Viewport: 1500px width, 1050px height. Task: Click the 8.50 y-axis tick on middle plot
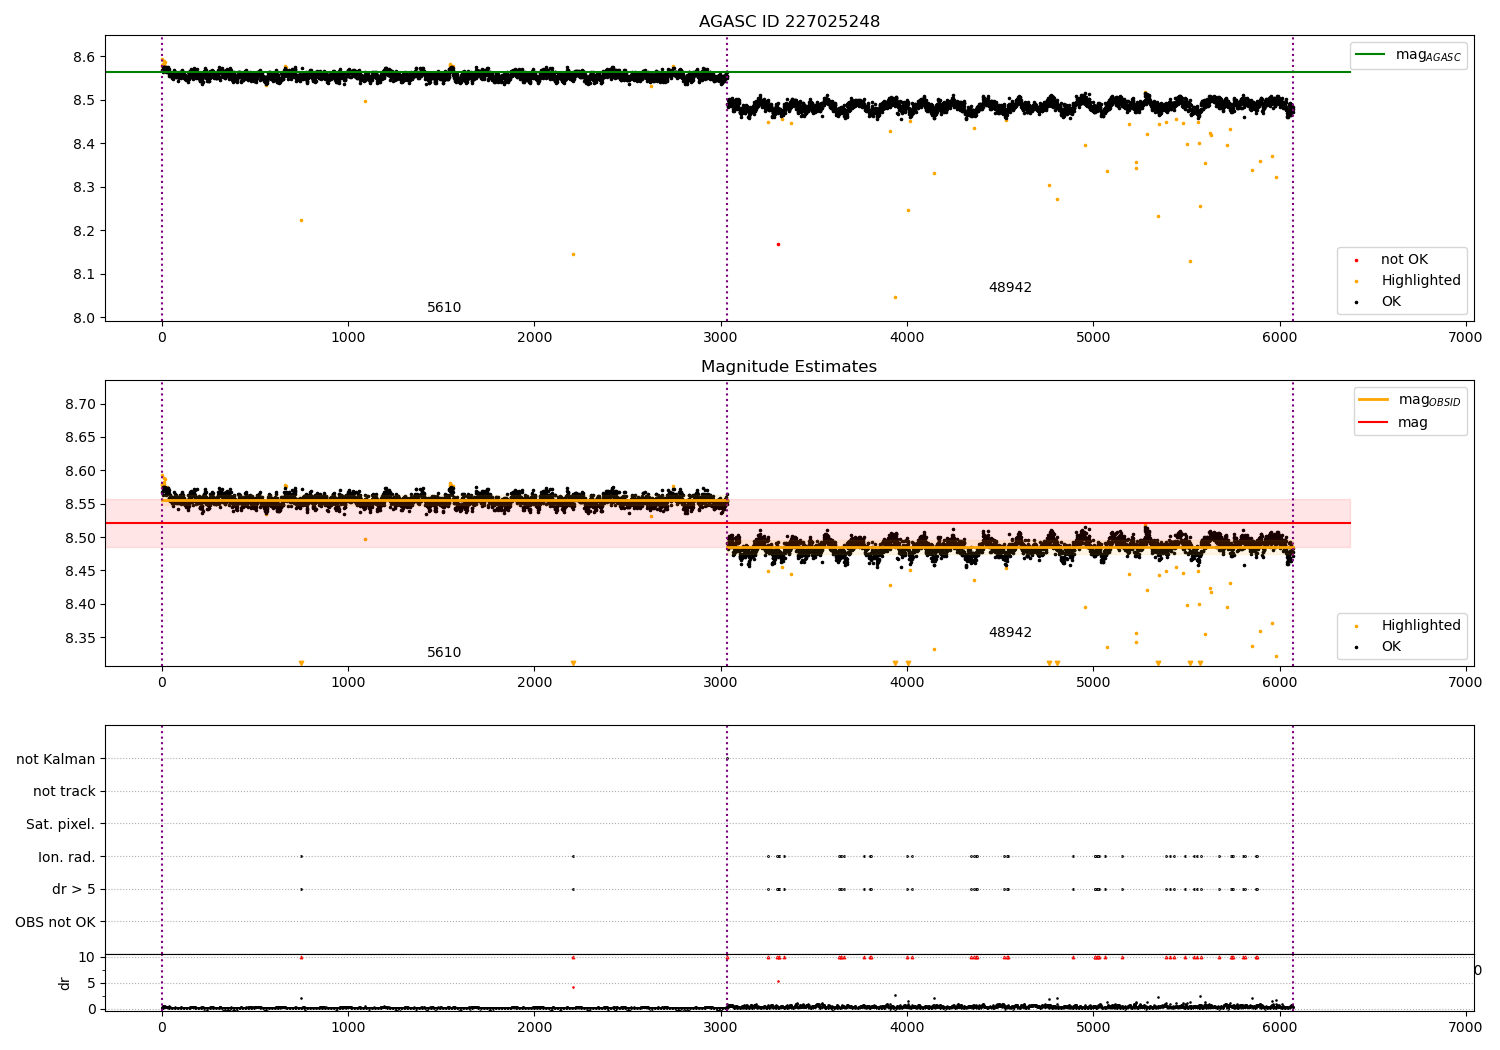[x=80, y=538]
